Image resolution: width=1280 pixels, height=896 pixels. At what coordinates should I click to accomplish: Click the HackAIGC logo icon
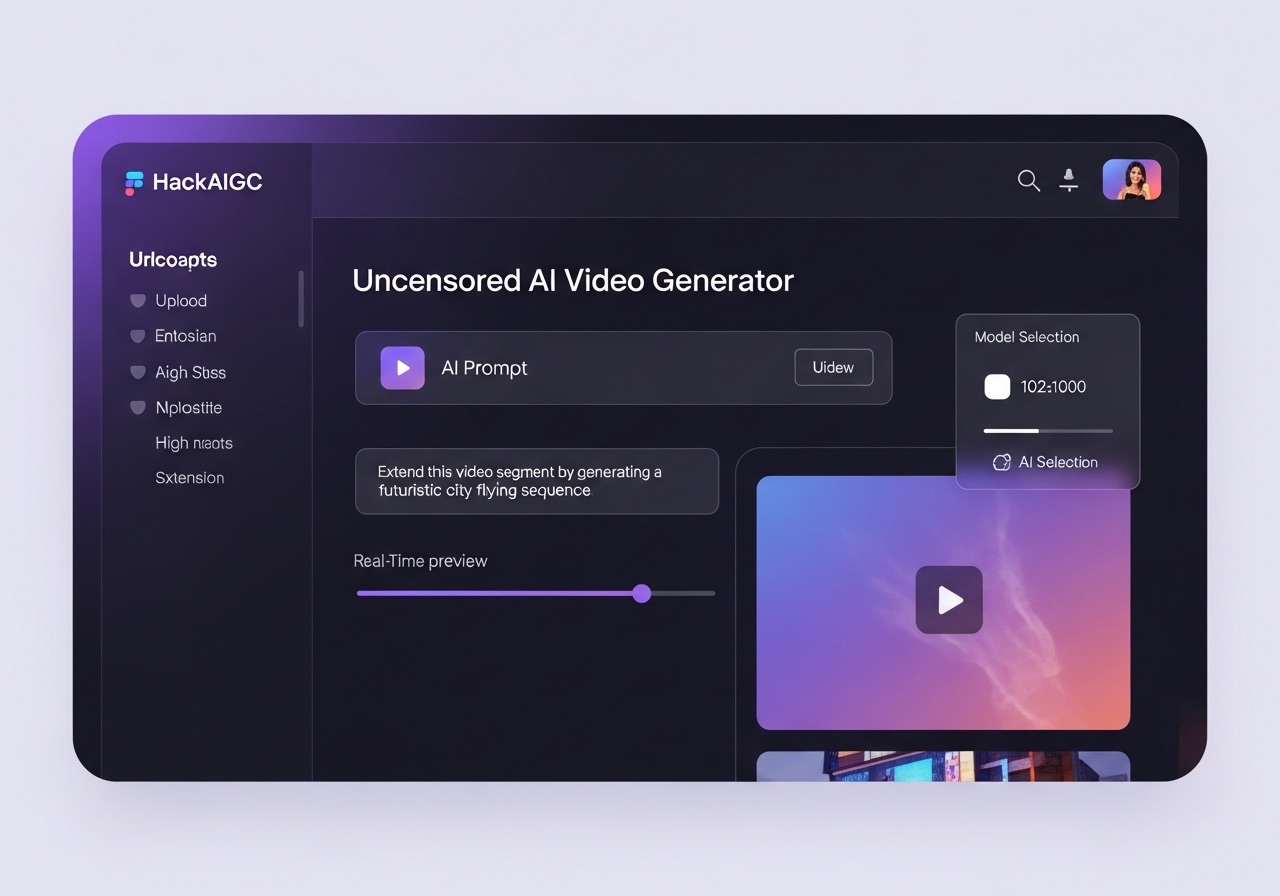point(133,182)
